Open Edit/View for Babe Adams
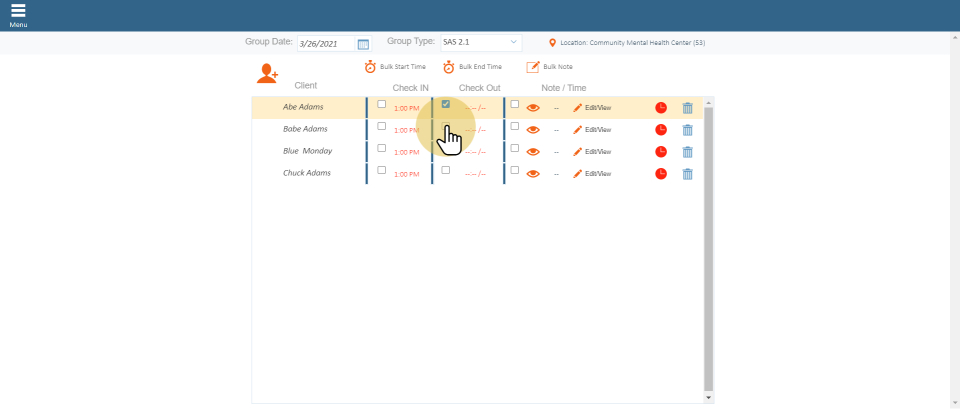The height and width of the screenshot is (410, 960). pyautogui.click(x=592, y=130)
